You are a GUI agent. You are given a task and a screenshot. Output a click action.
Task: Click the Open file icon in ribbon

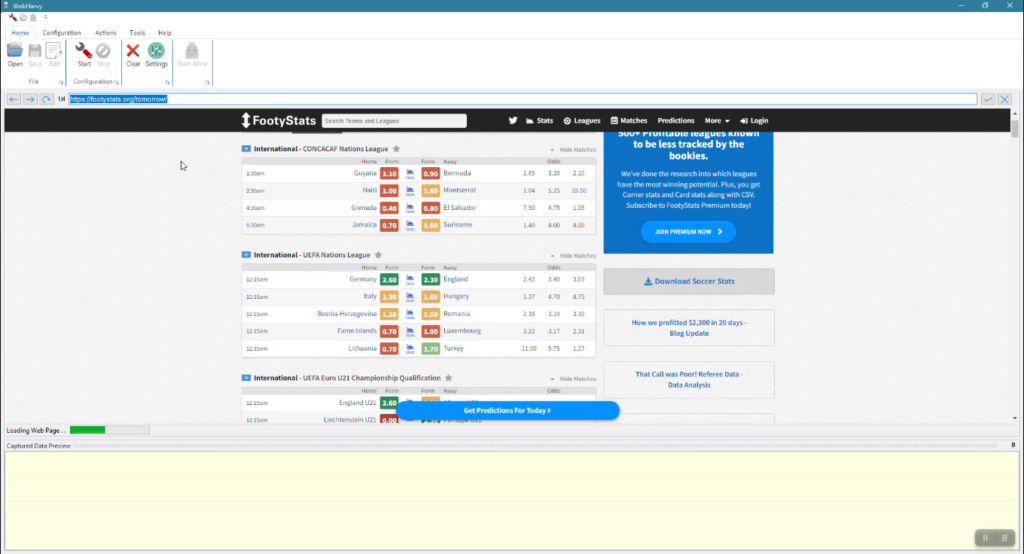(15, 51)
